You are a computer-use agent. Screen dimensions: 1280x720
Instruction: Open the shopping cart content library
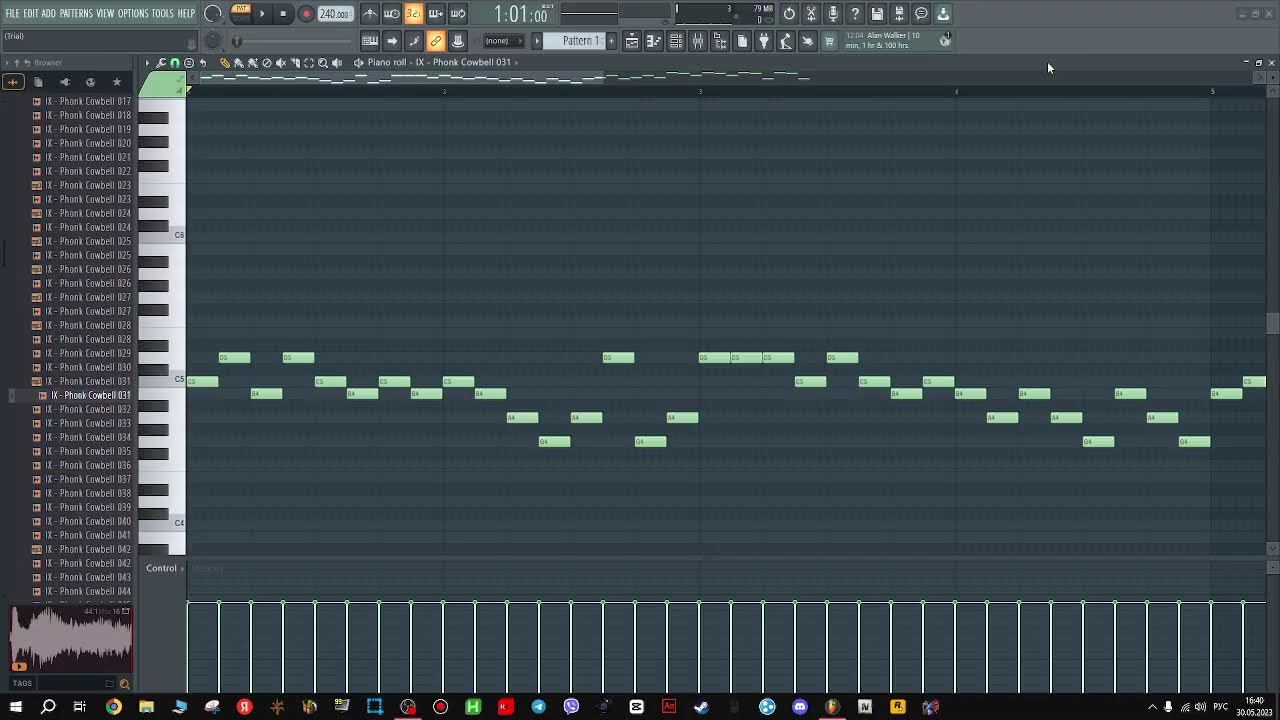pos(830,41)
